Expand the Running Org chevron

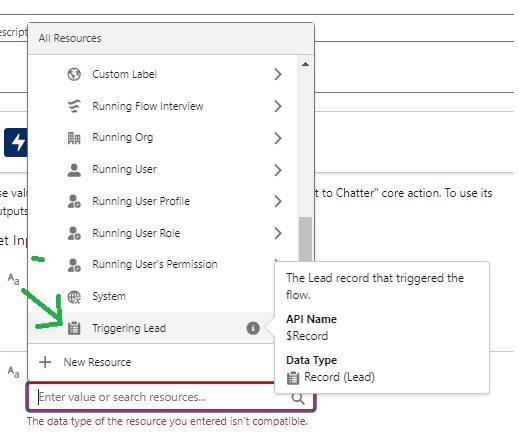[x=278, y=138]
